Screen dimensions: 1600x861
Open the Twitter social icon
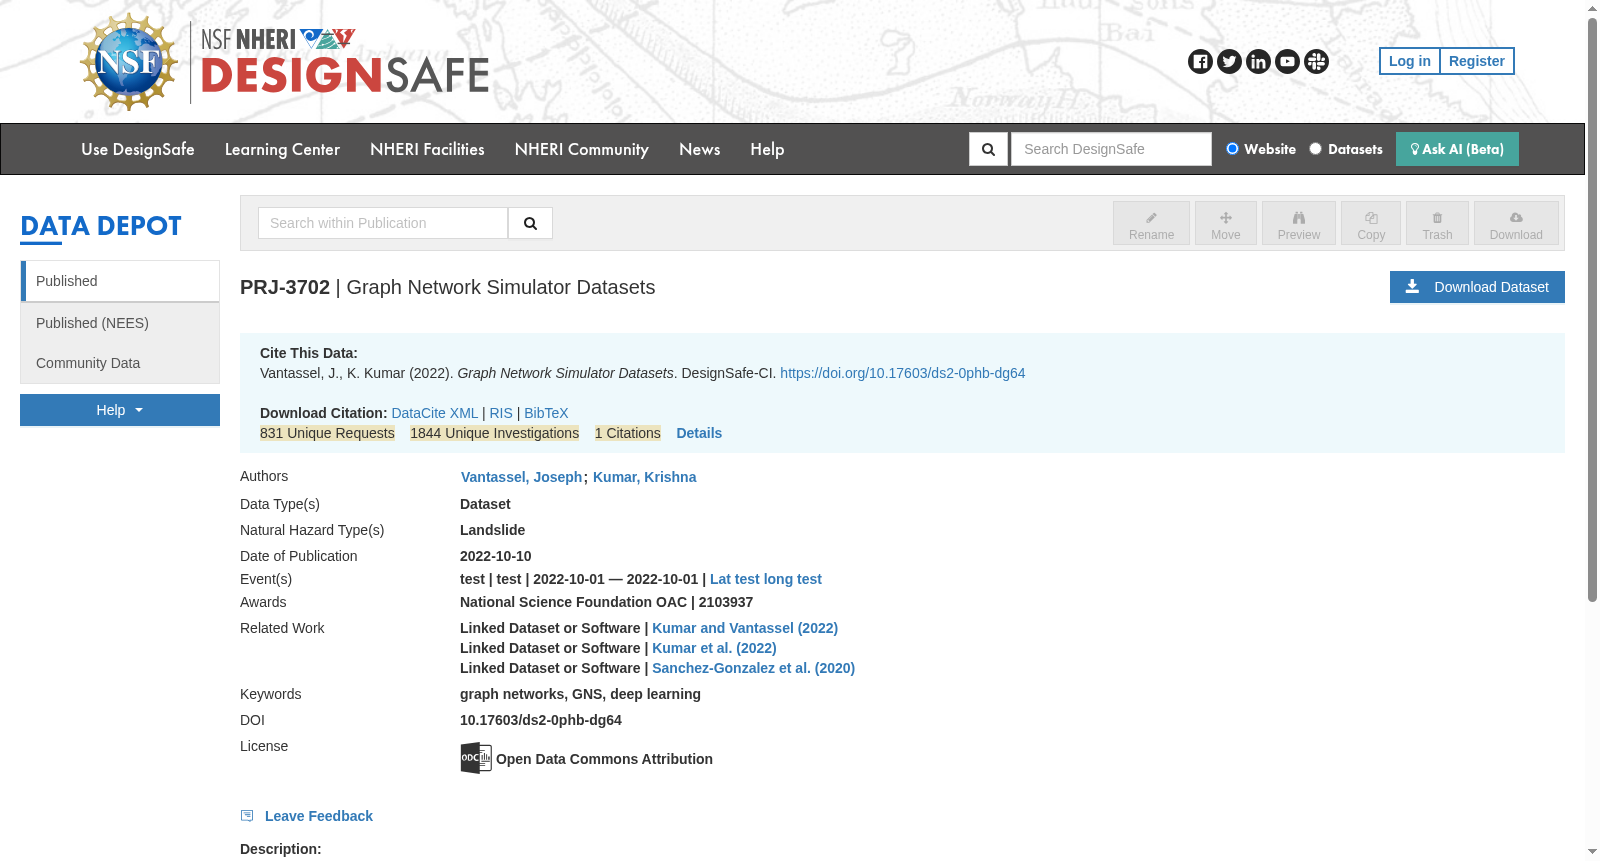[x=1229, y=62]
